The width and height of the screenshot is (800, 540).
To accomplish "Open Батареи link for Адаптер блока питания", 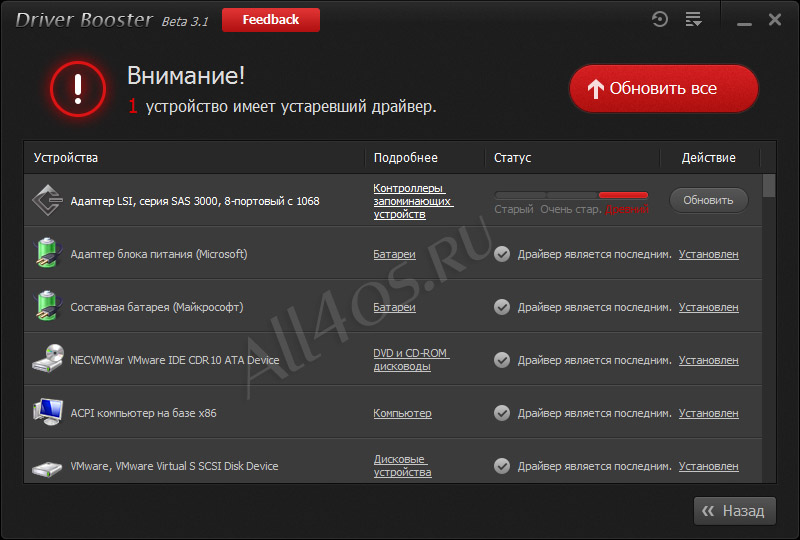I will [x=394, y=254].
